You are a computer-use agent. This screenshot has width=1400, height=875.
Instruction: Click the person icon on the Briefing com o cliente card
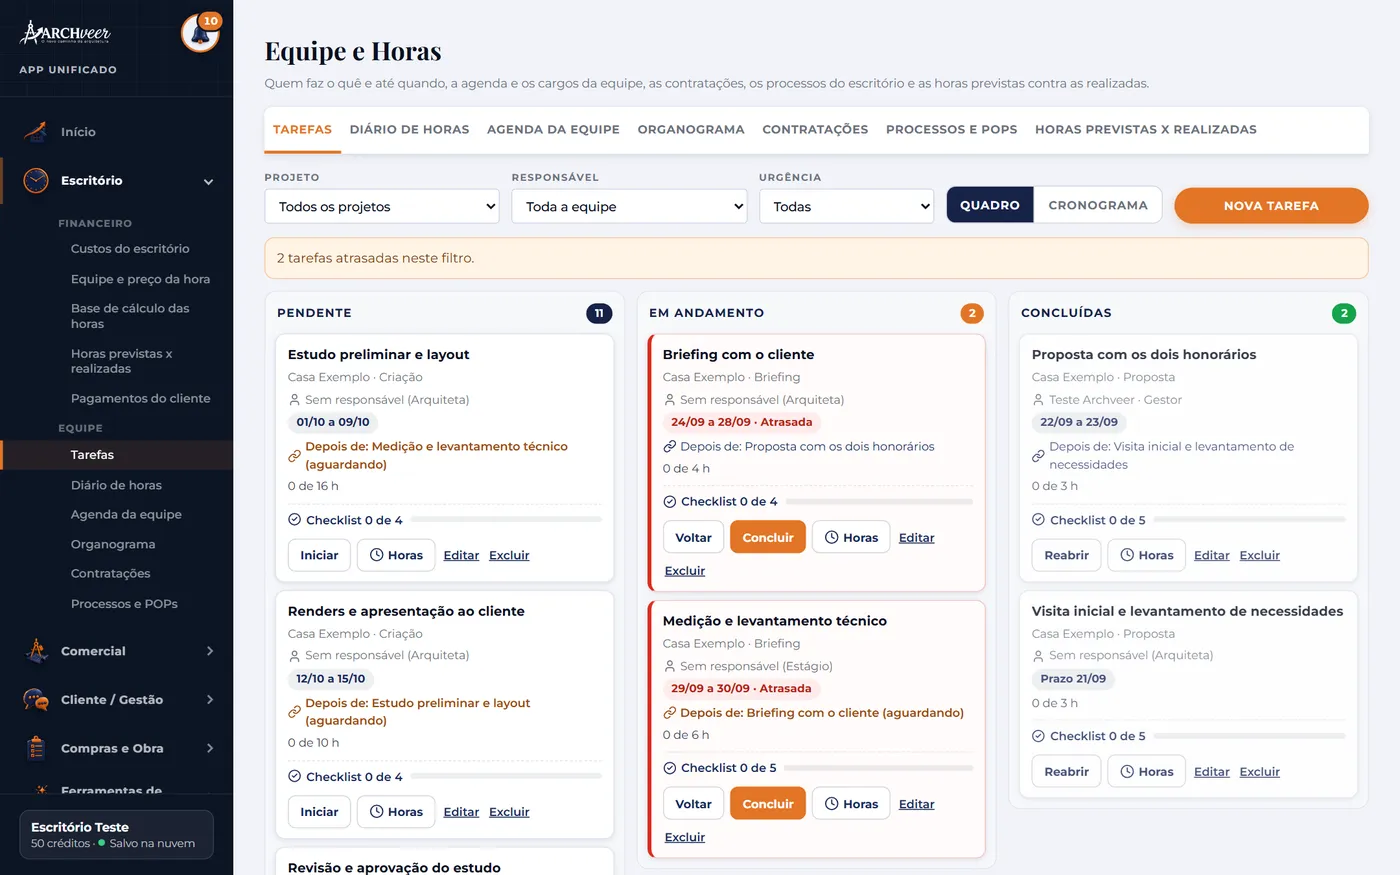(x=669, y=400)
